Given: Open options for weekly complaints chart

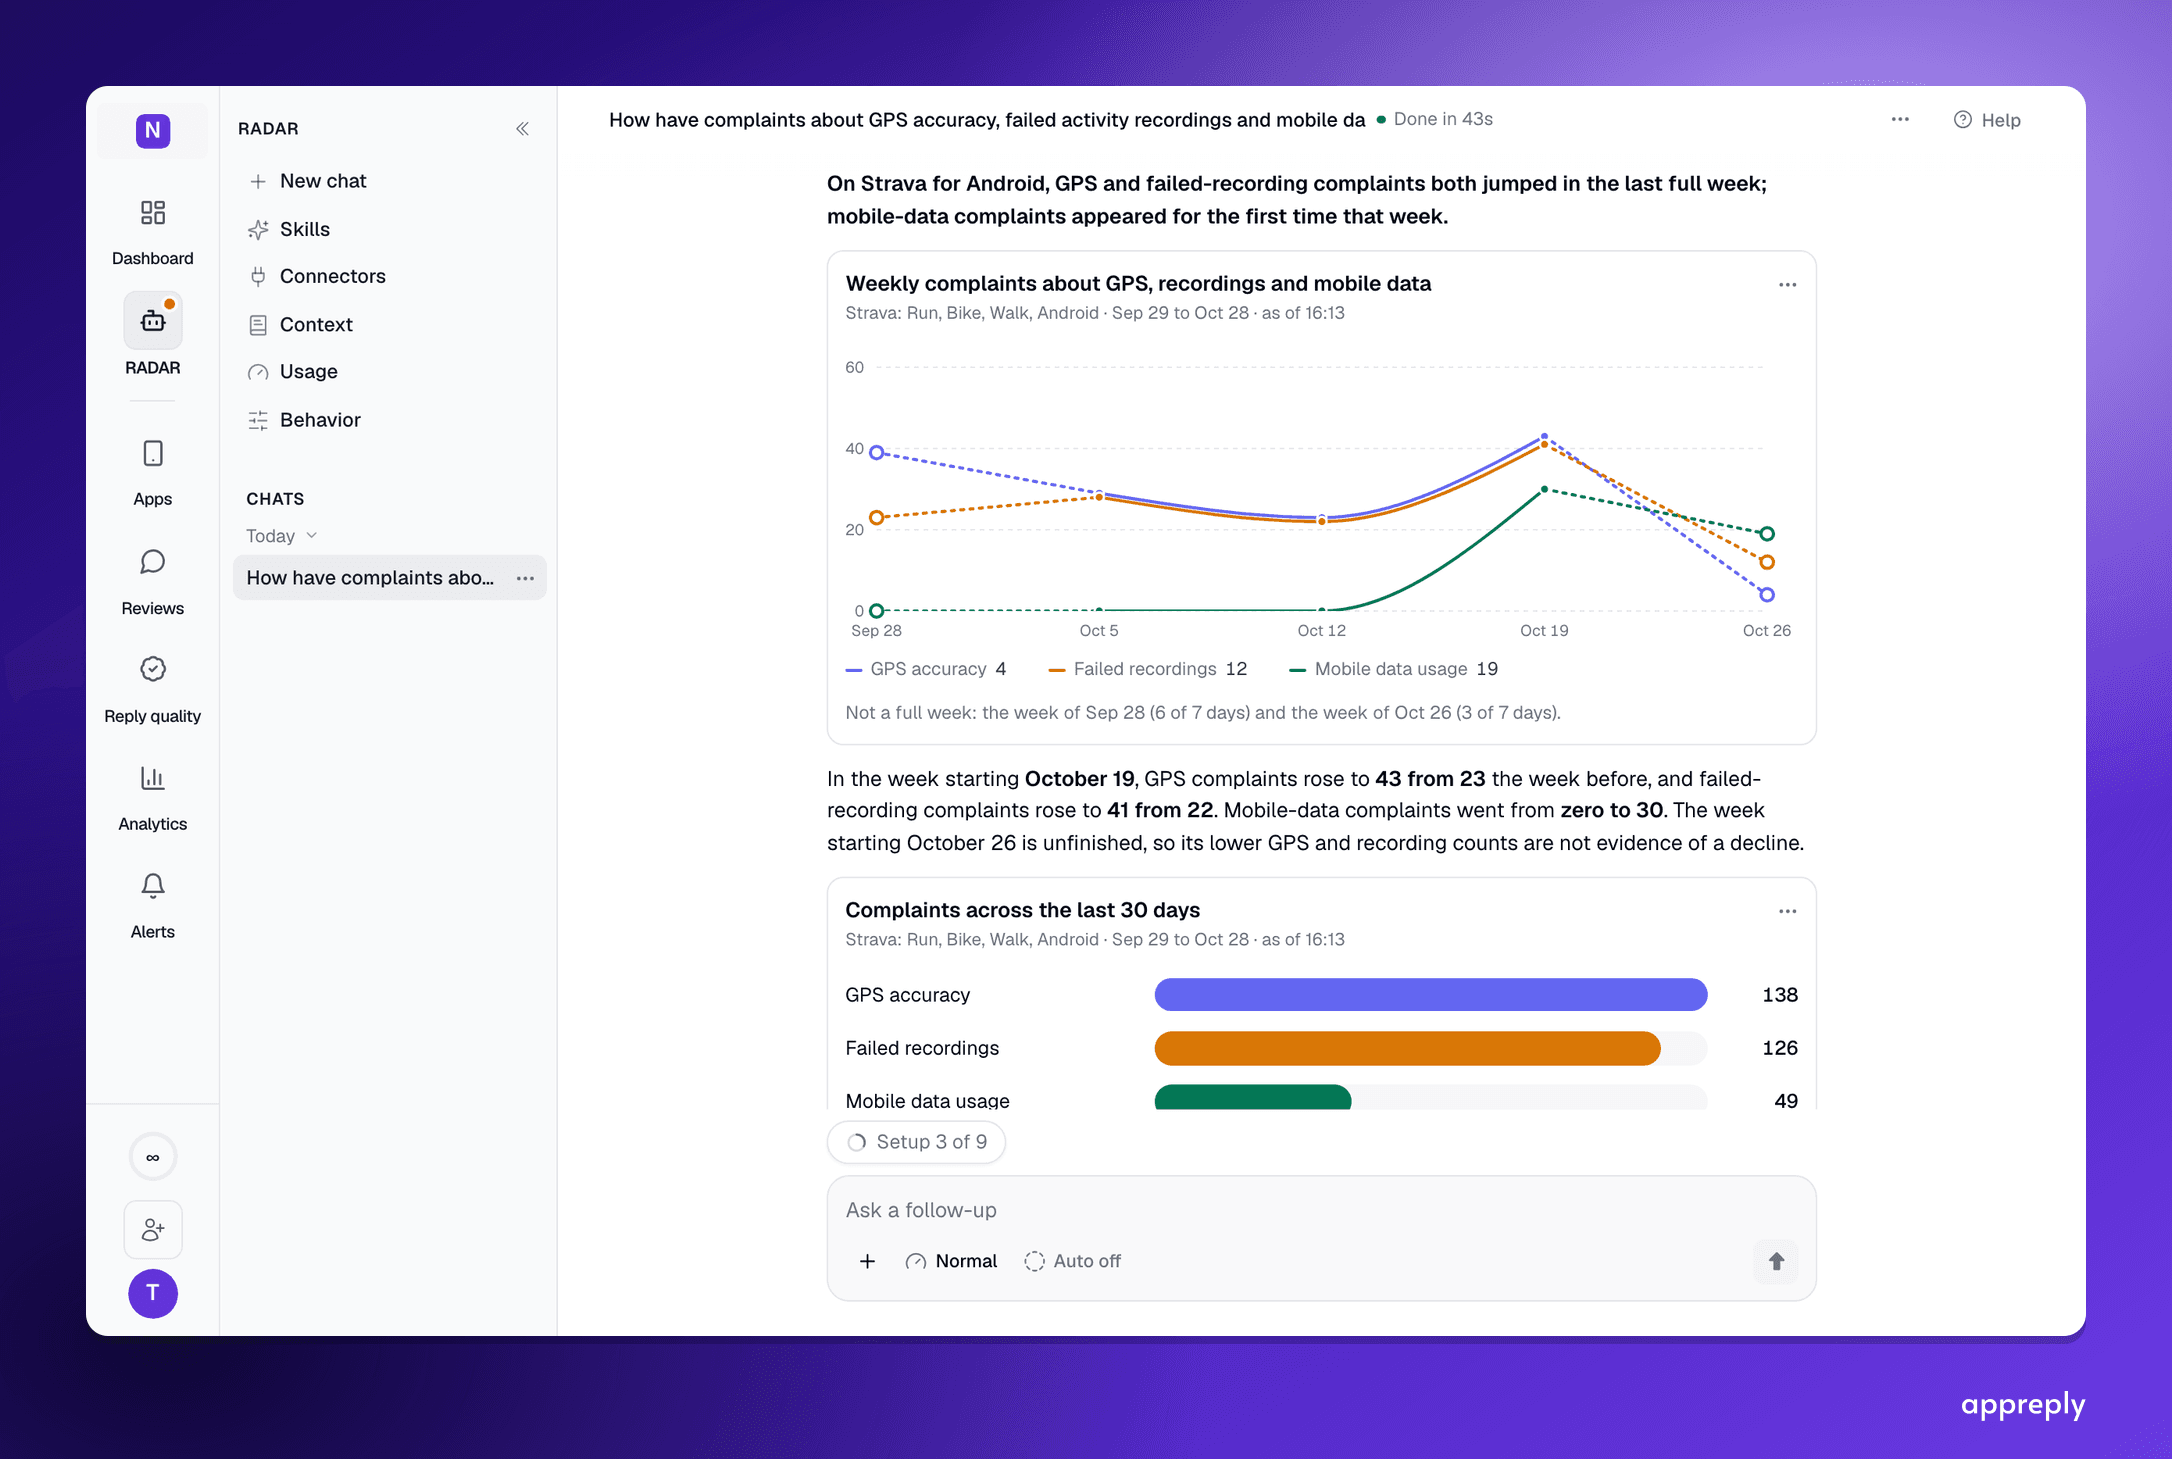Looking at the screenshot, I should click(x=1787, y=285).
